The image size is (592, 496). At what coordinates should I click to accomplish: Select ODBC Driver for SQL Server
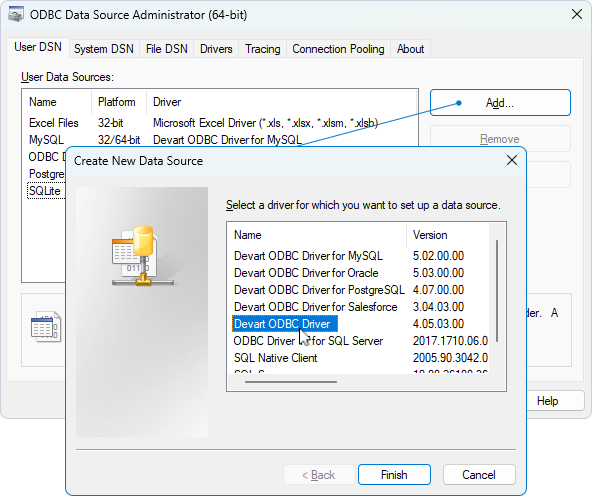(308, 341)
